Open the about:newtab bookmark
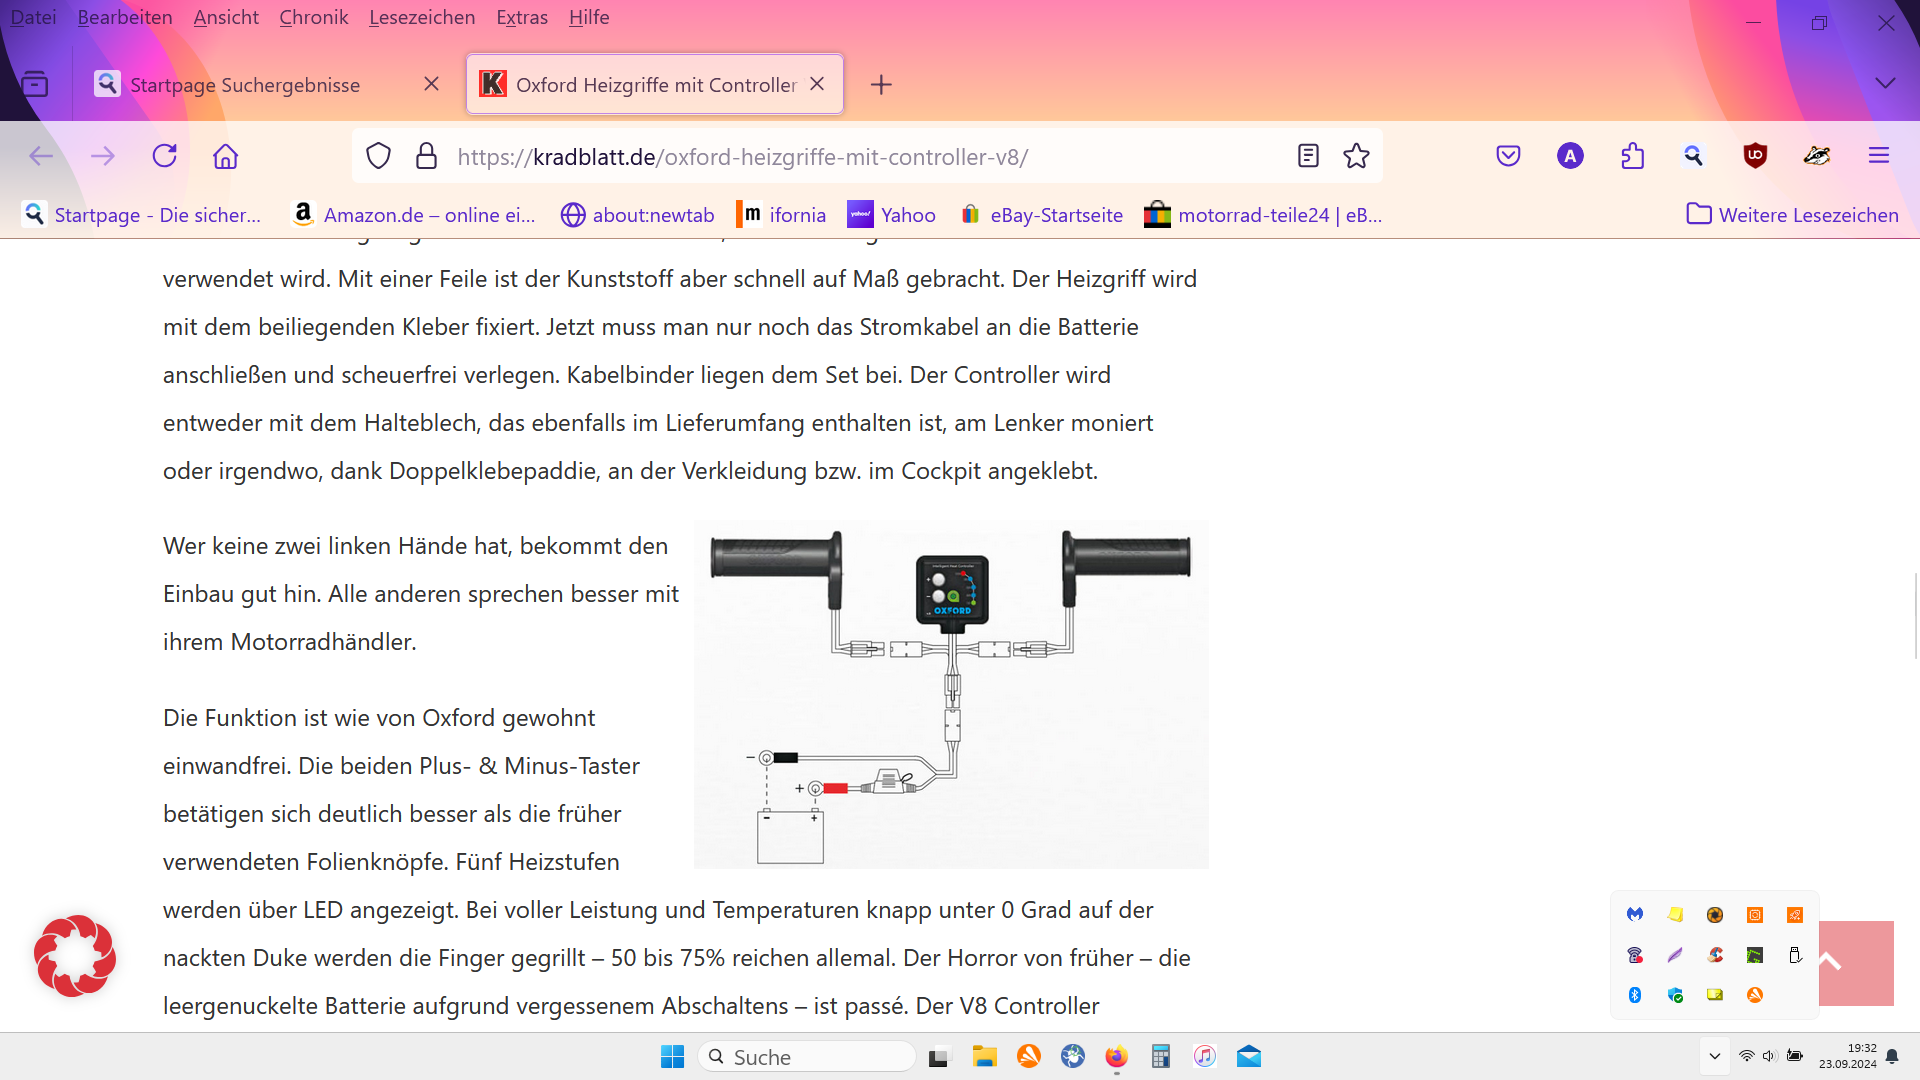Viewport: 1920px width, 1080px height. pos(638,214)
